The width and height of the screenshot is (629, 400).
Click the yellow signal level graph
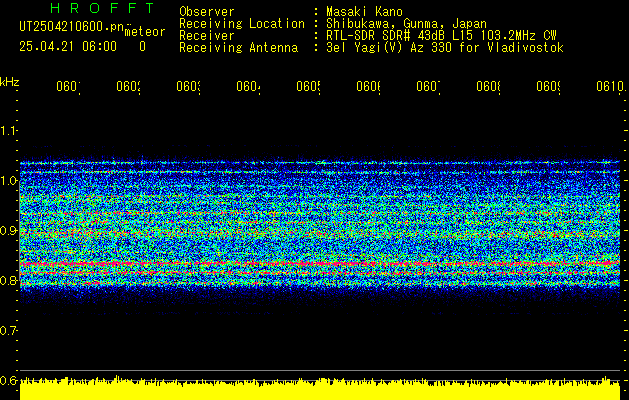click(320, 388)
